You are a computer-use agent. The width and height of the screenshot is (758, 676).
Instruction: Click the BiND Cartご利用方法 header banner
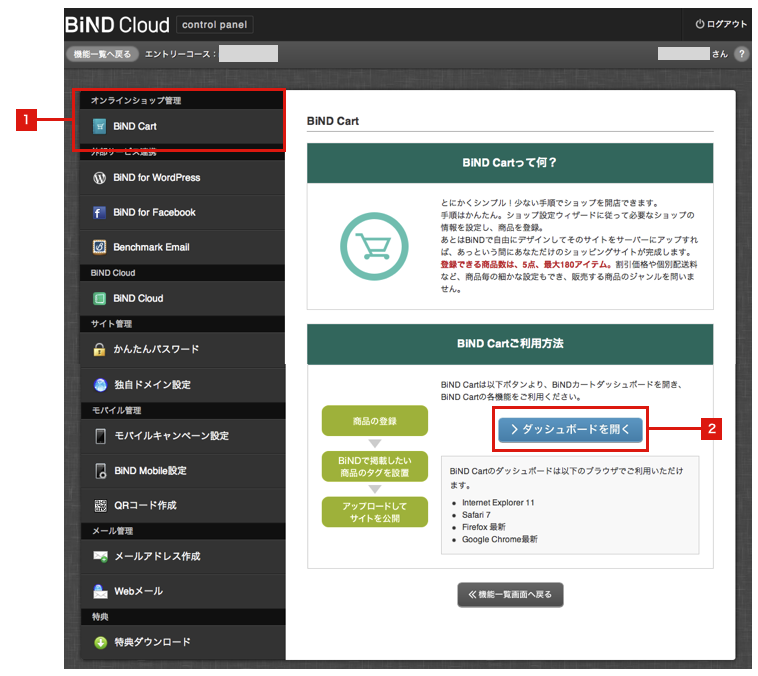[510, 344]
